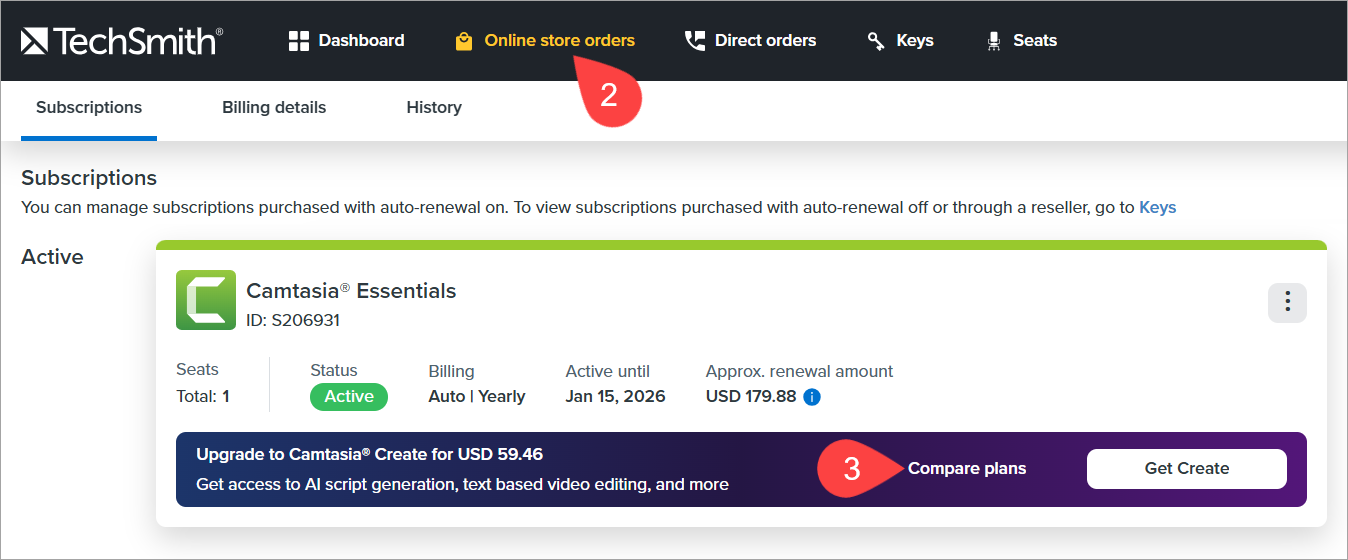Click the Camtasia Essentials title
The height and width of the screenshot is (560, 1348).
click(x=351, y=291)
